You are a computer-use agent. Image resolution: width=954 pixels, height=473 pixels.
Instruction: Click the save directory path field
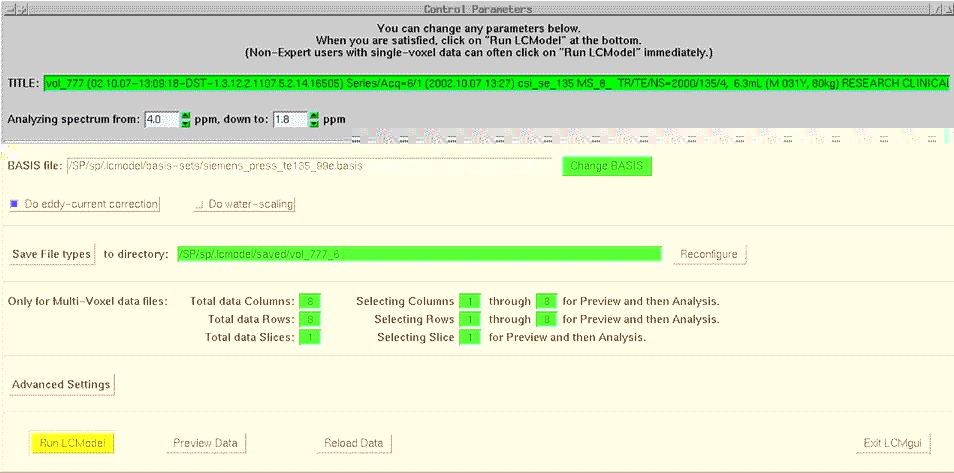tap(418, 254)
